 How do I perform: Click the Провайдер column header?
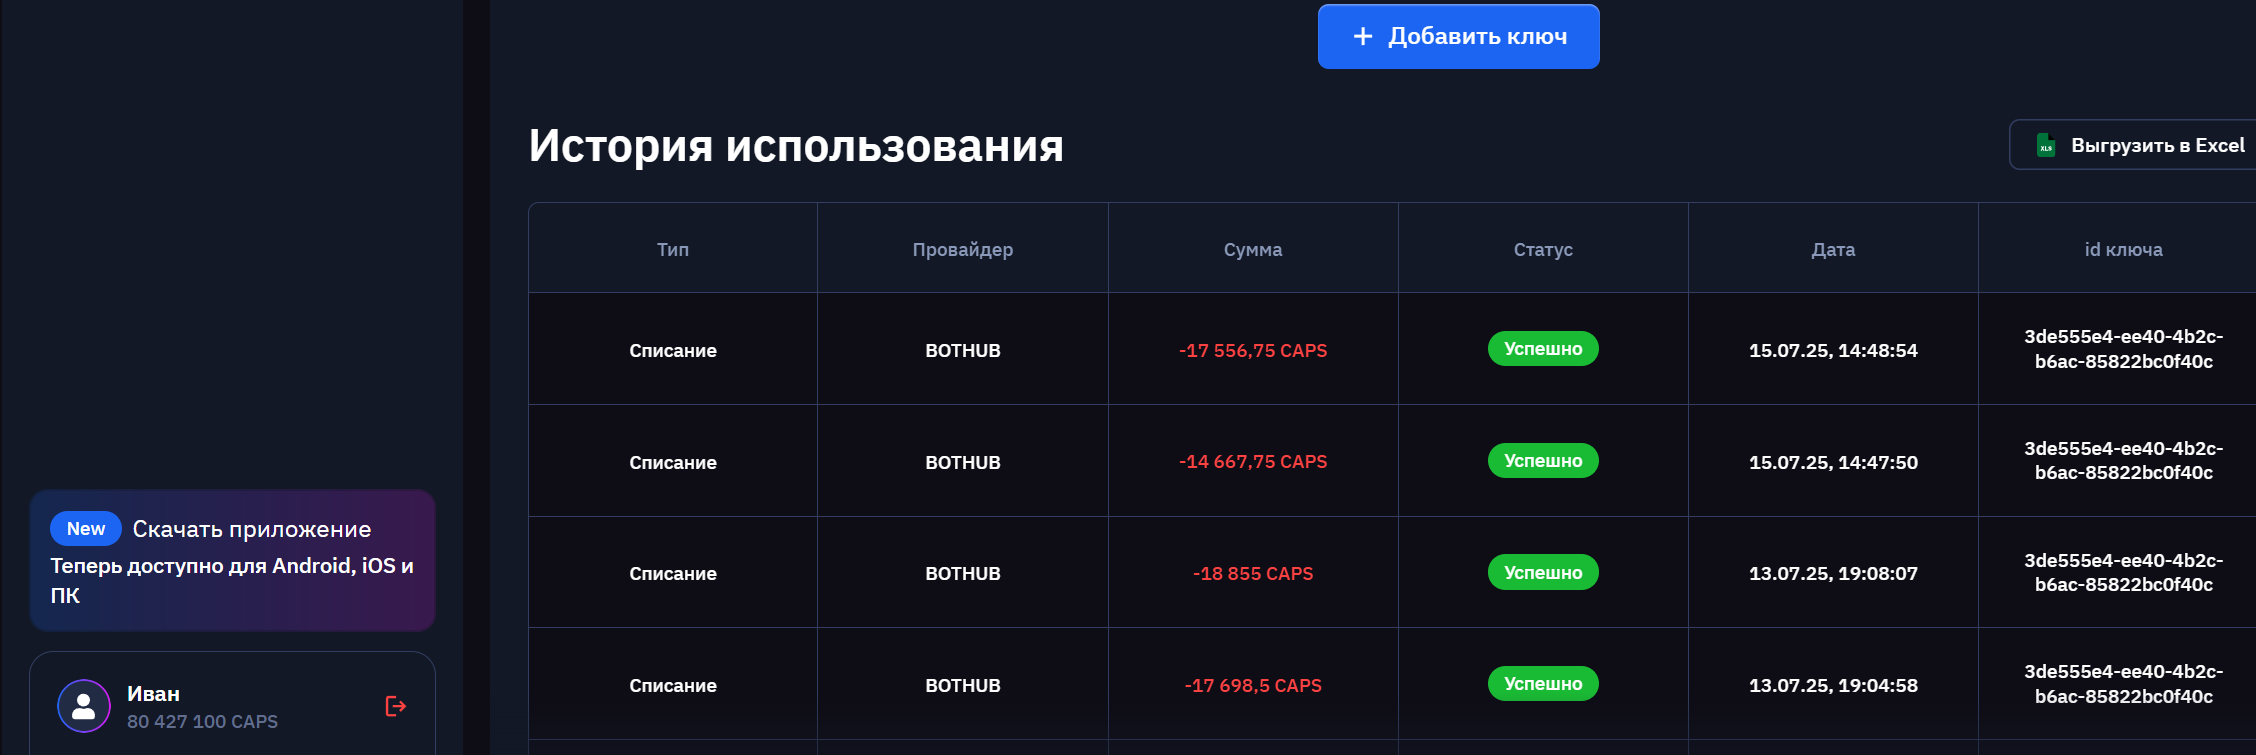tap(962, 250)
